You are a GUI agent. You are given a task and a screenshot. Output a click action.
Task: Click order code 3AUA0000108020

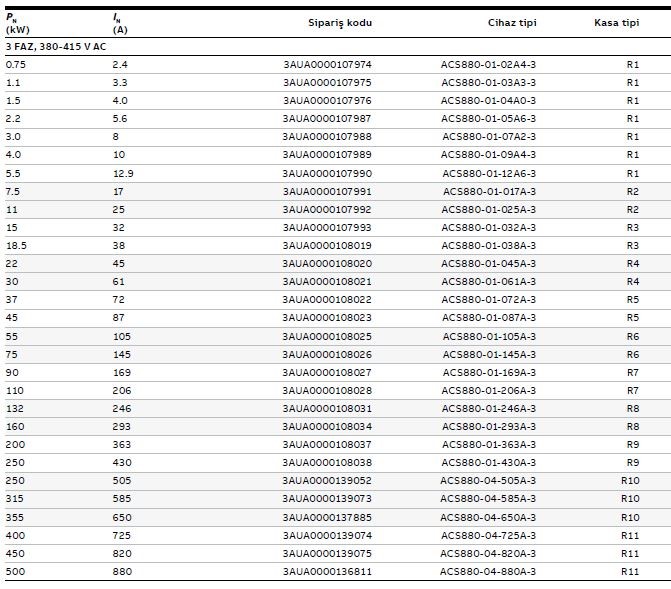point(327,263)
